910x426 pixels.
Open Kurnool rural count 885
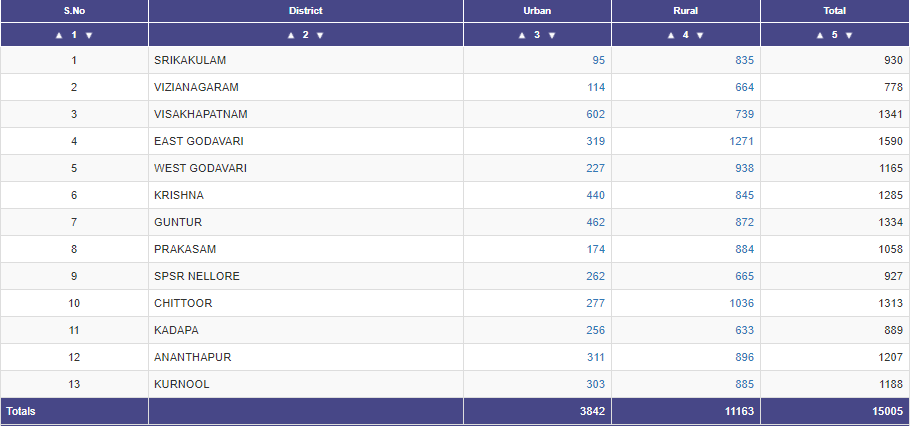[x=745, y=384]
